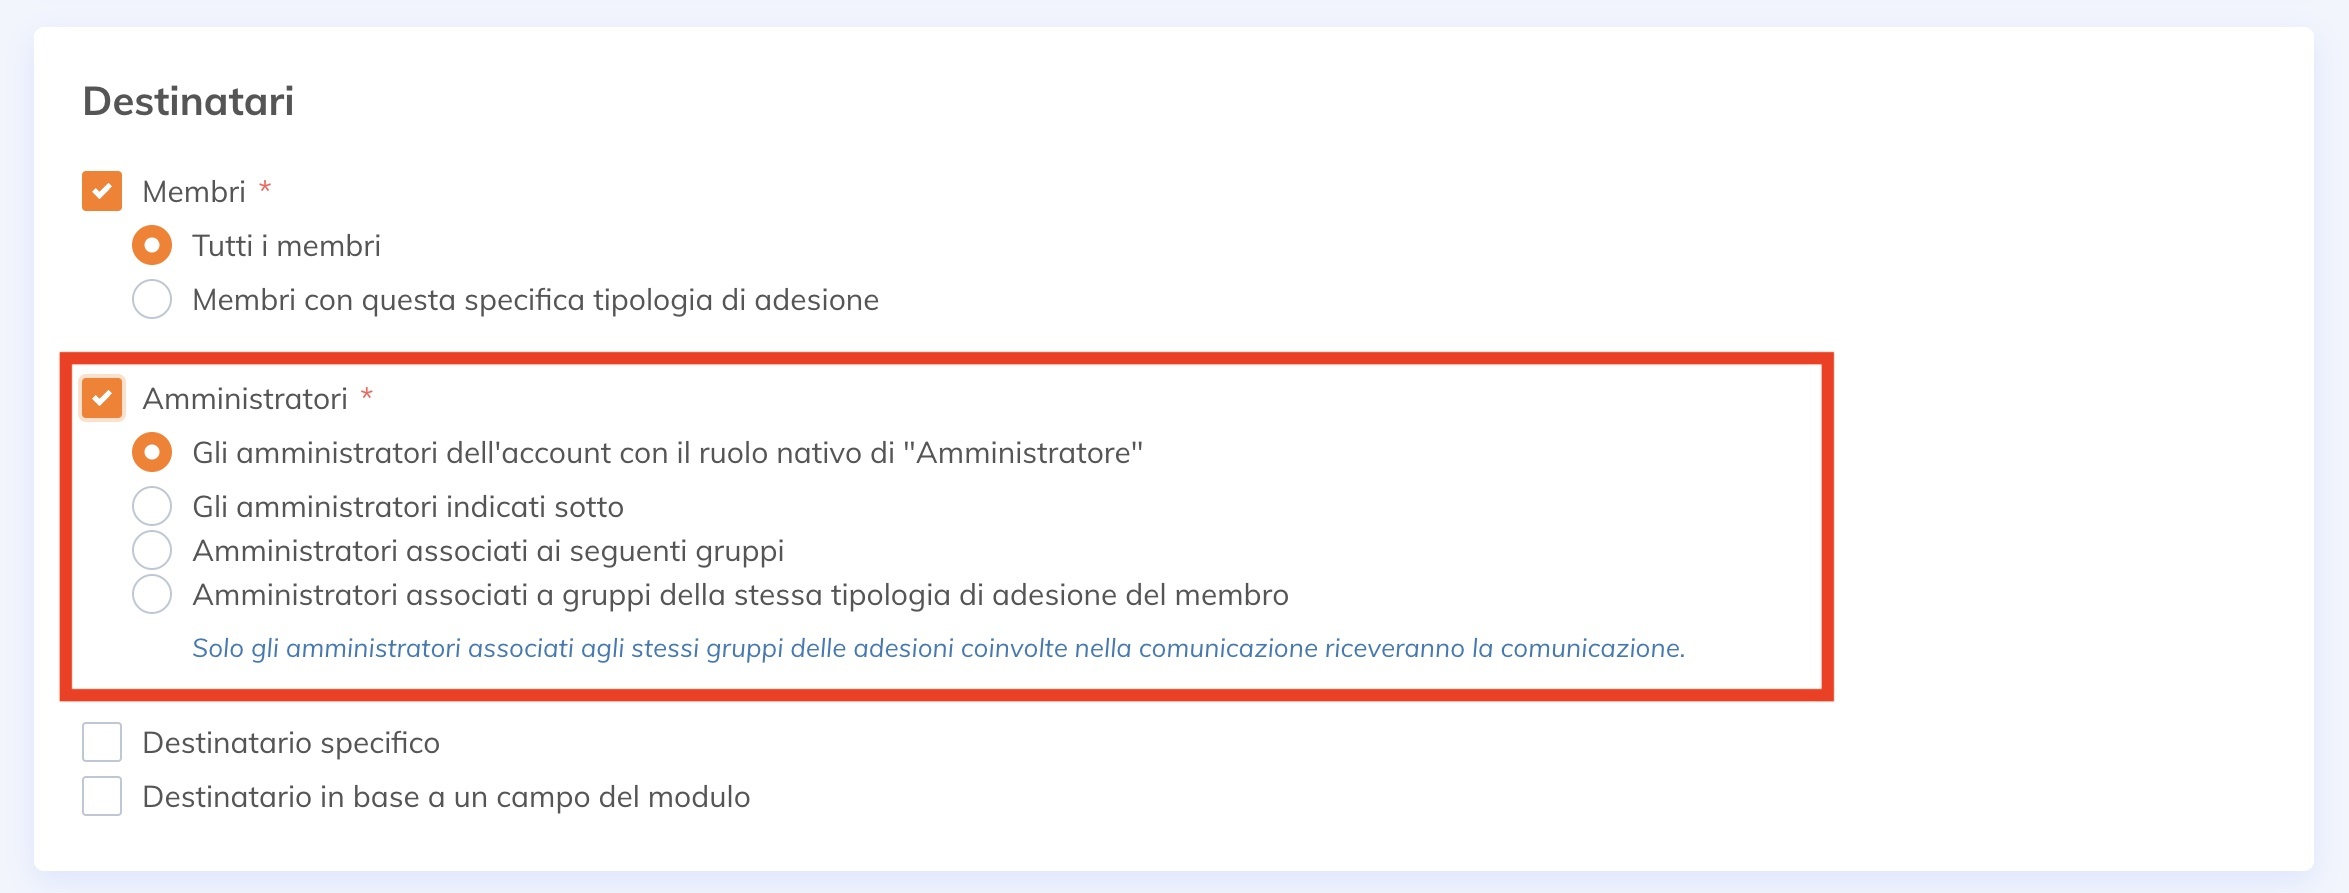Click the 'Membri' label text
Viewport: 2349px width, 893px height.
coord(194,191)
